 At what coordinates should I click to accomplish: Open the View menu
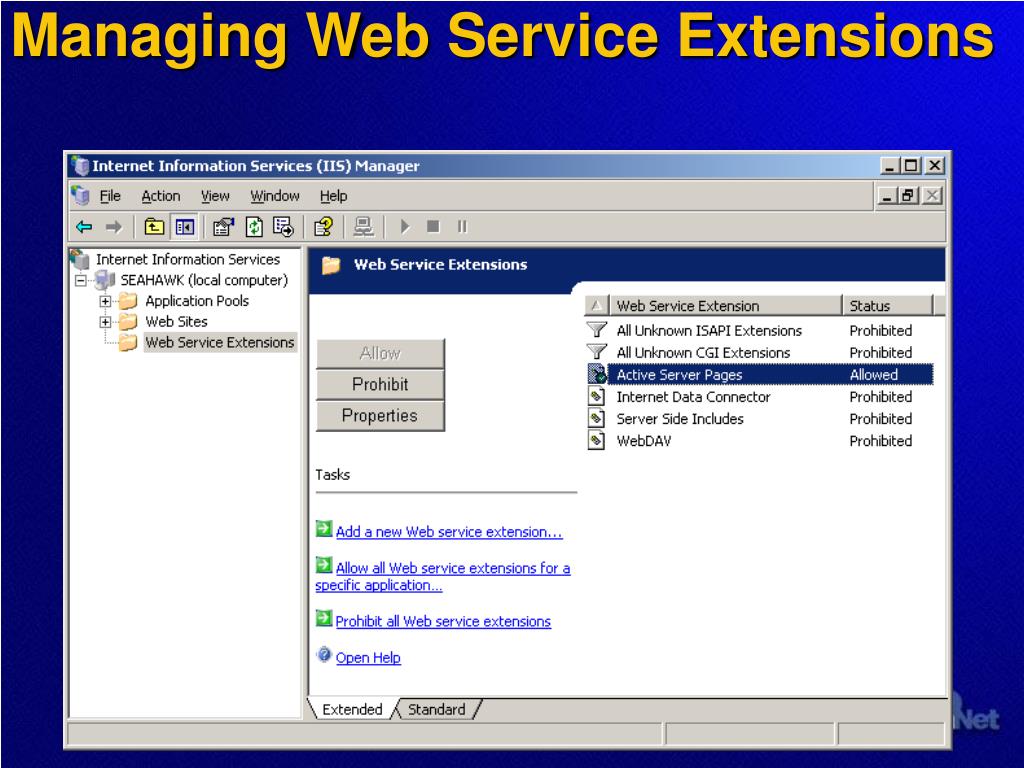point(215,196)
